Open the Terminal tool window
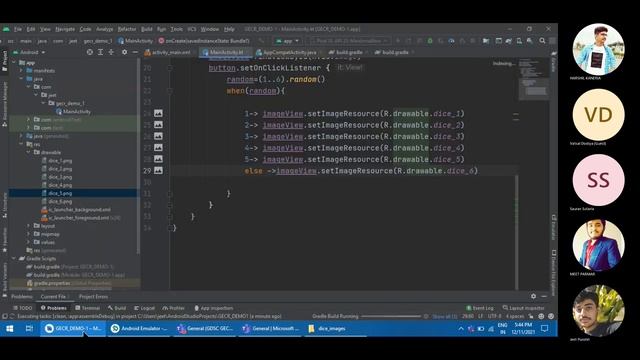640x360 pixels. [87, 308]
